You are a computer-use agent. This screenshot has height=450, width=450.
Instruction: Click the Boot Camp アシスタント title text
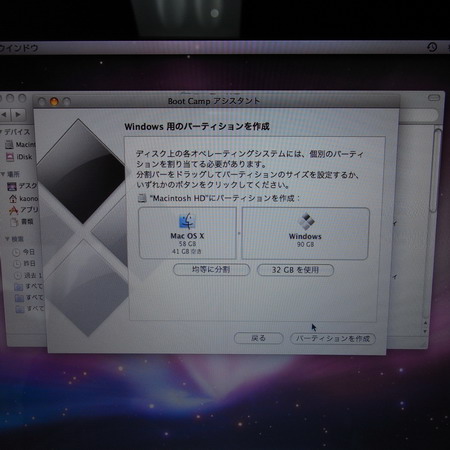[214, 101]
